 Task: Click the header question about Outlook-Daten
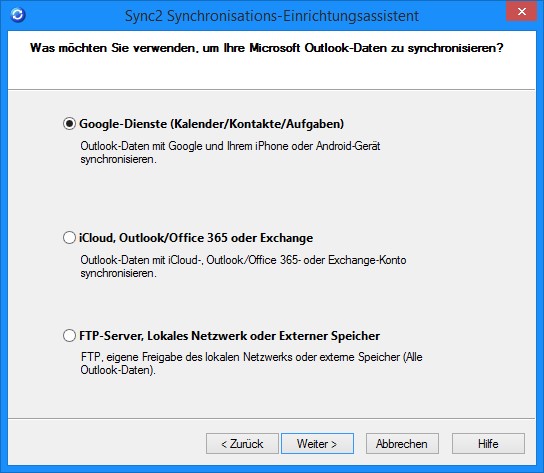[x=266, y=48]
